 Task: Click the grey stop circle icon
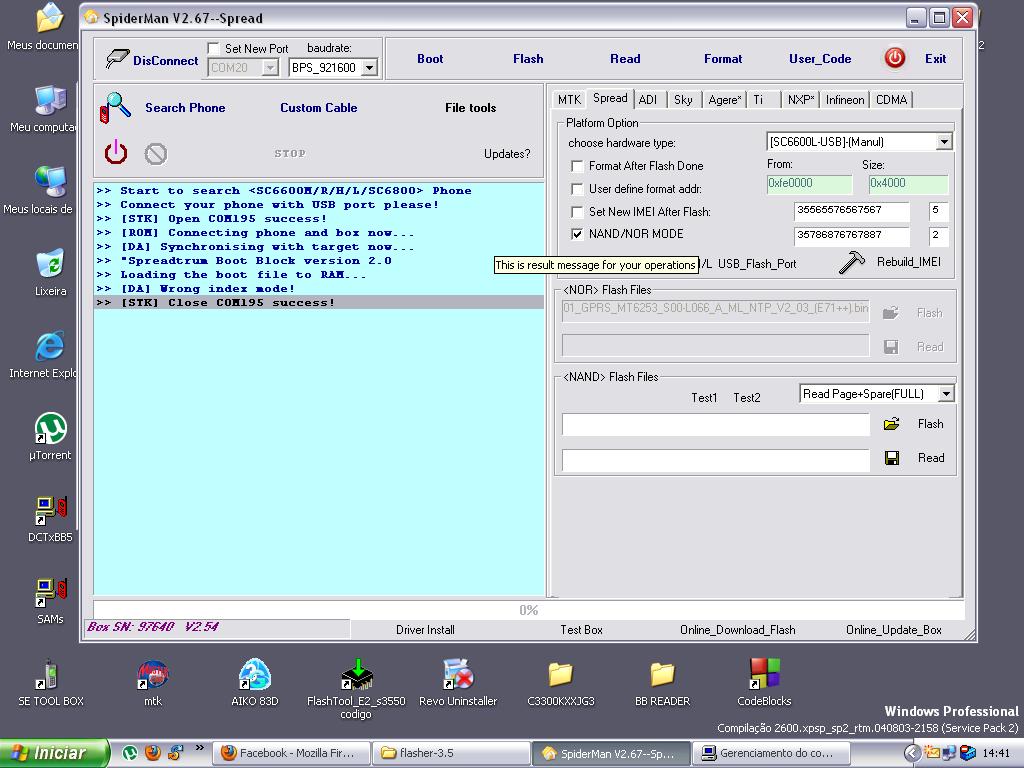(x=155, y=154)
